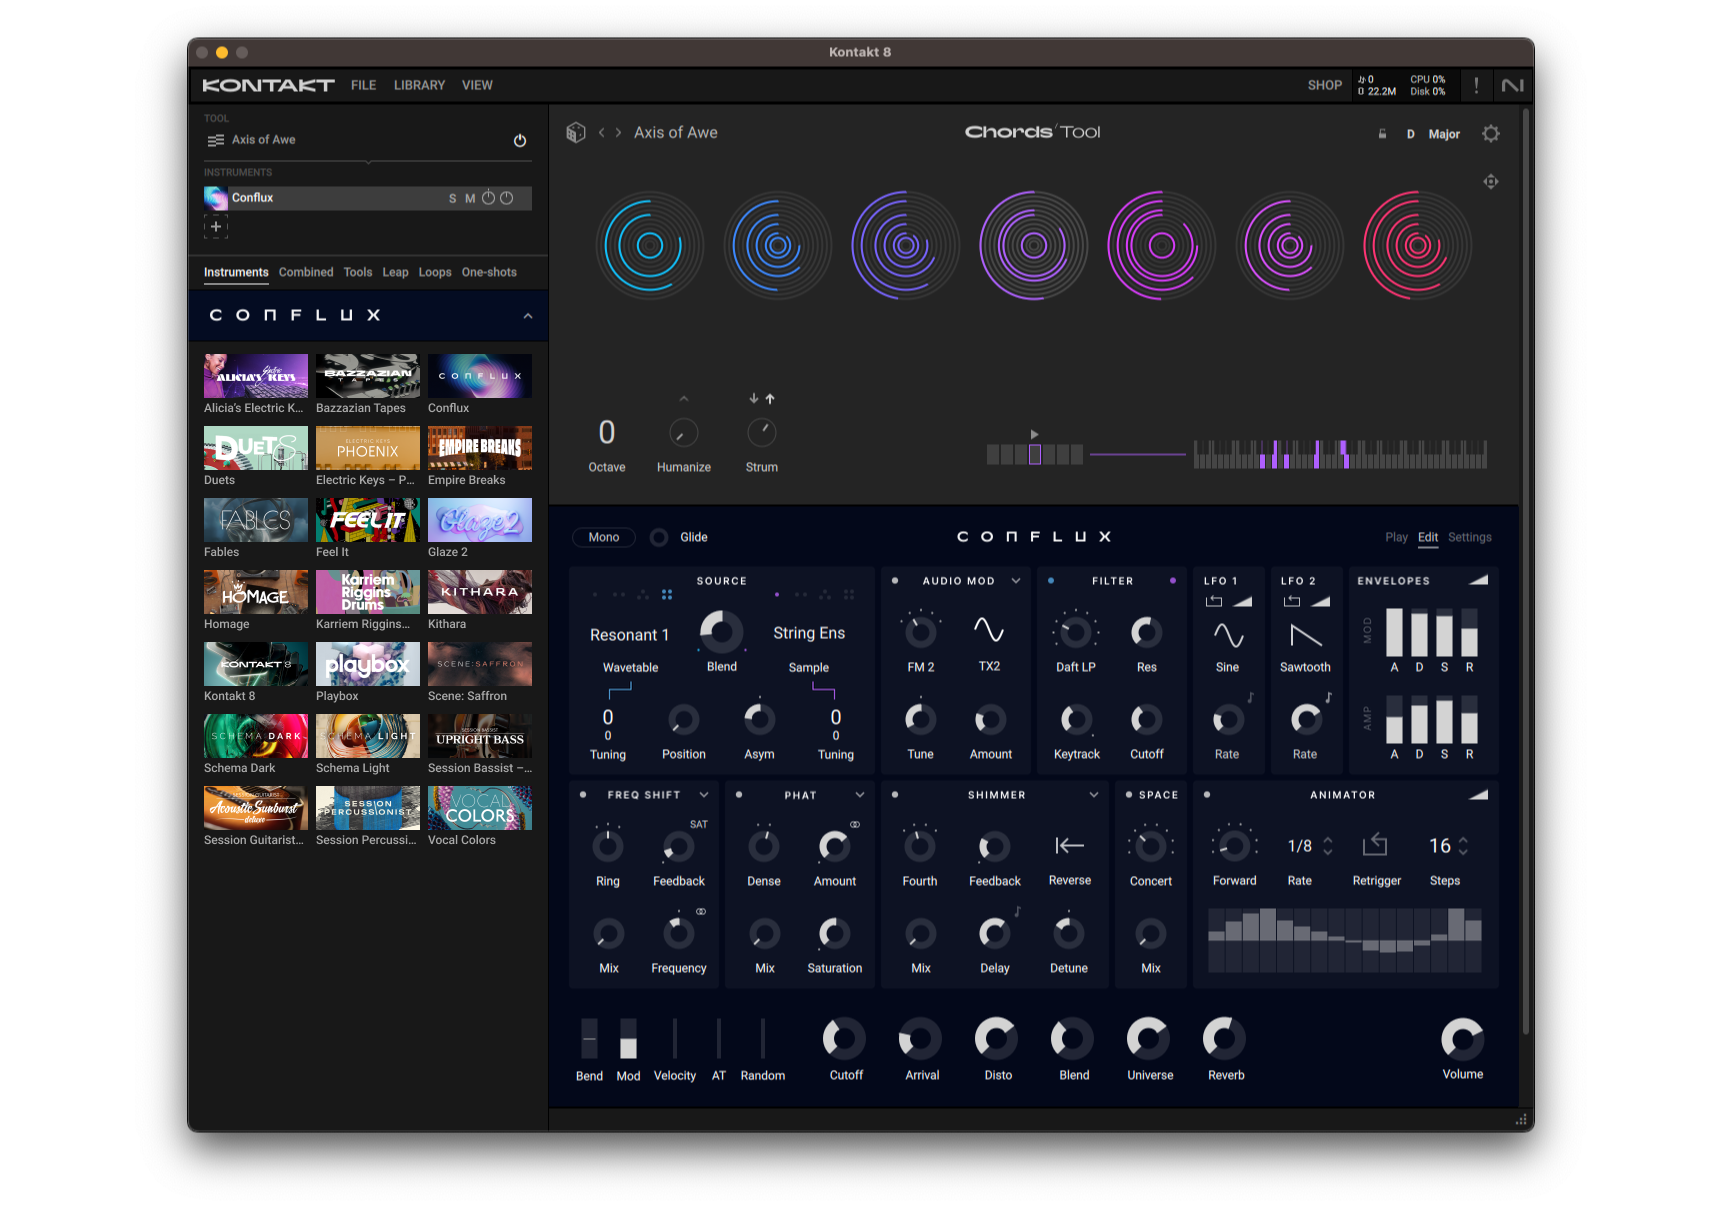Solo the Conflux instrument
Image resolution: width=1723 pixels, height=1206 pixels.
coord(452,199)
